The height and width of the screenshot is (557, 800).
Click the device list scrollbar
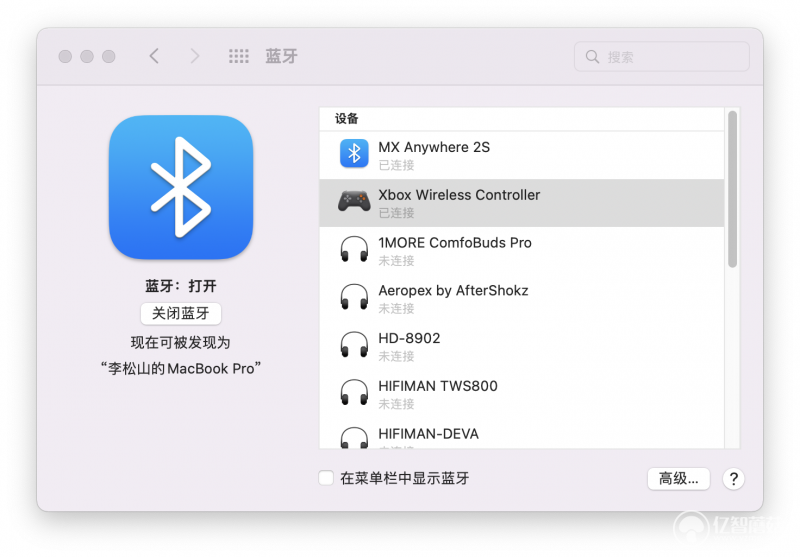click(733, 189)
